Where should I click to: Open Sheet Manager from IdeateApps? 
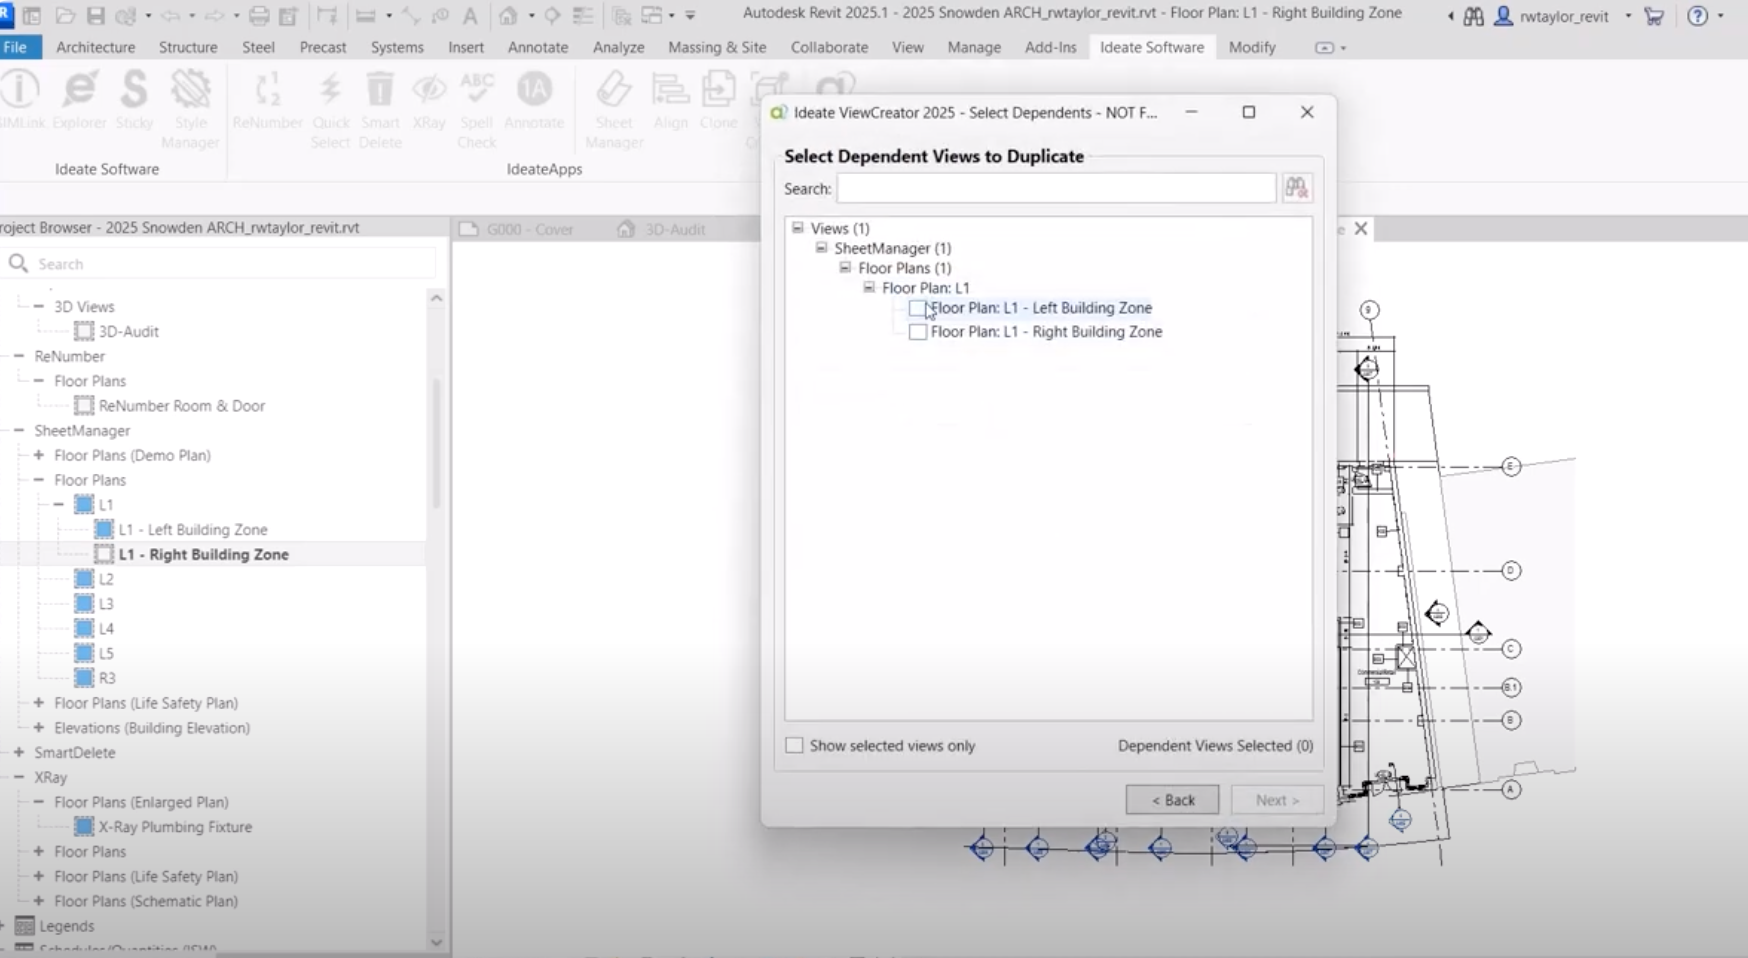[x=613, y=105]
